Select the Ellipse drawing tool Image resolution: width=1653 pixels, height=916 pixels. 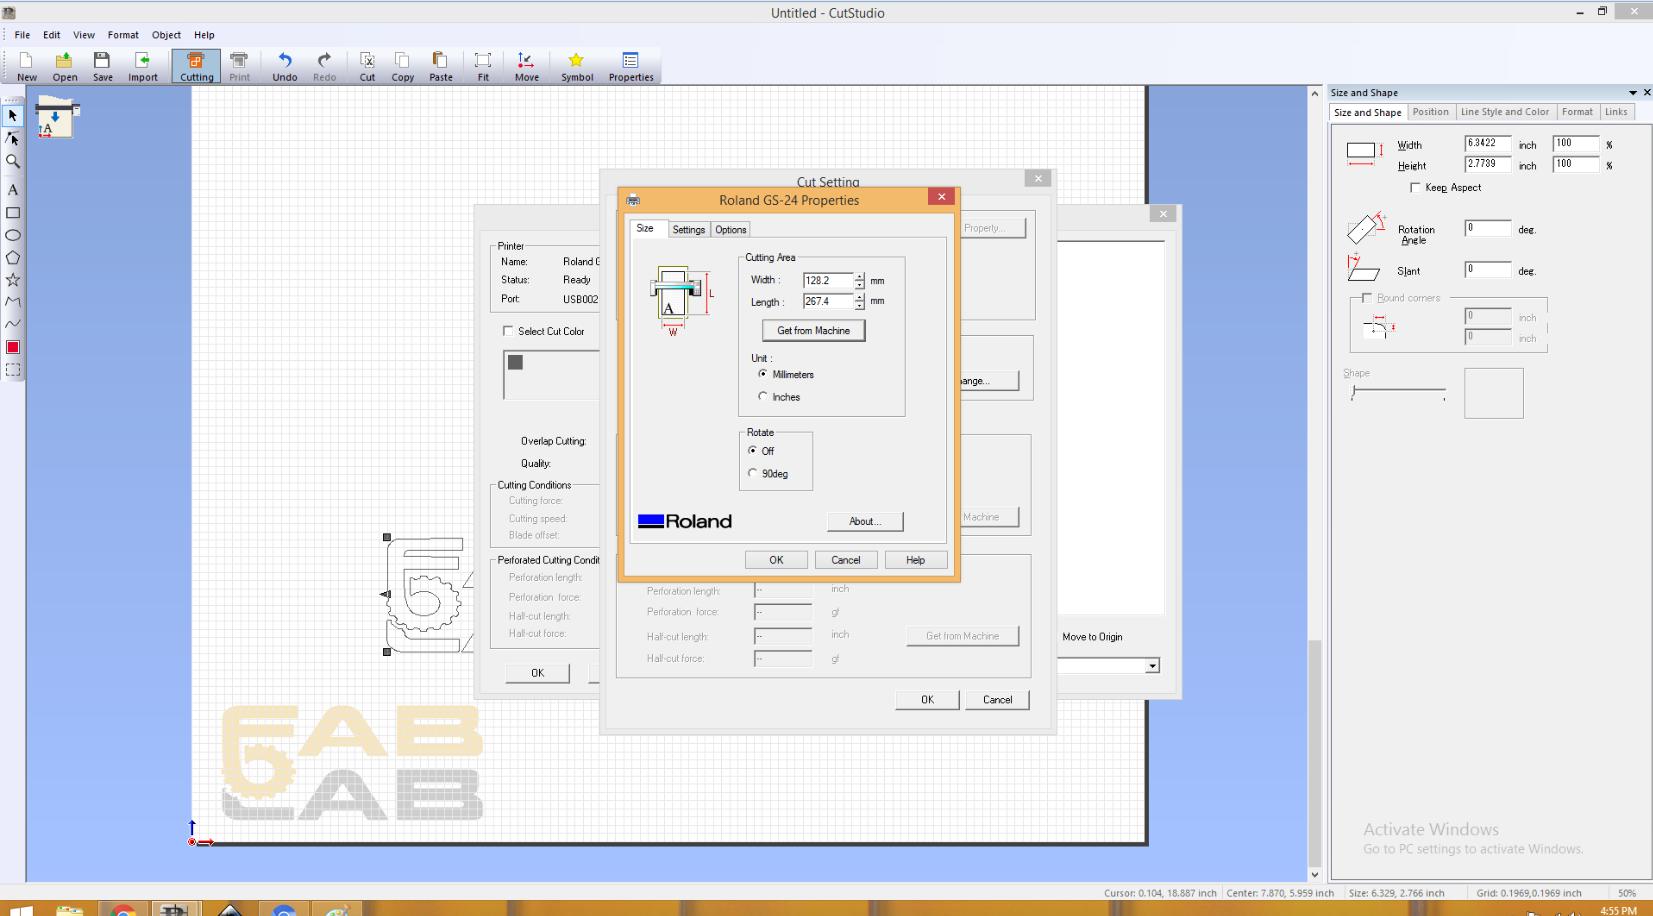pyautogui.click(x=13, y=235)
